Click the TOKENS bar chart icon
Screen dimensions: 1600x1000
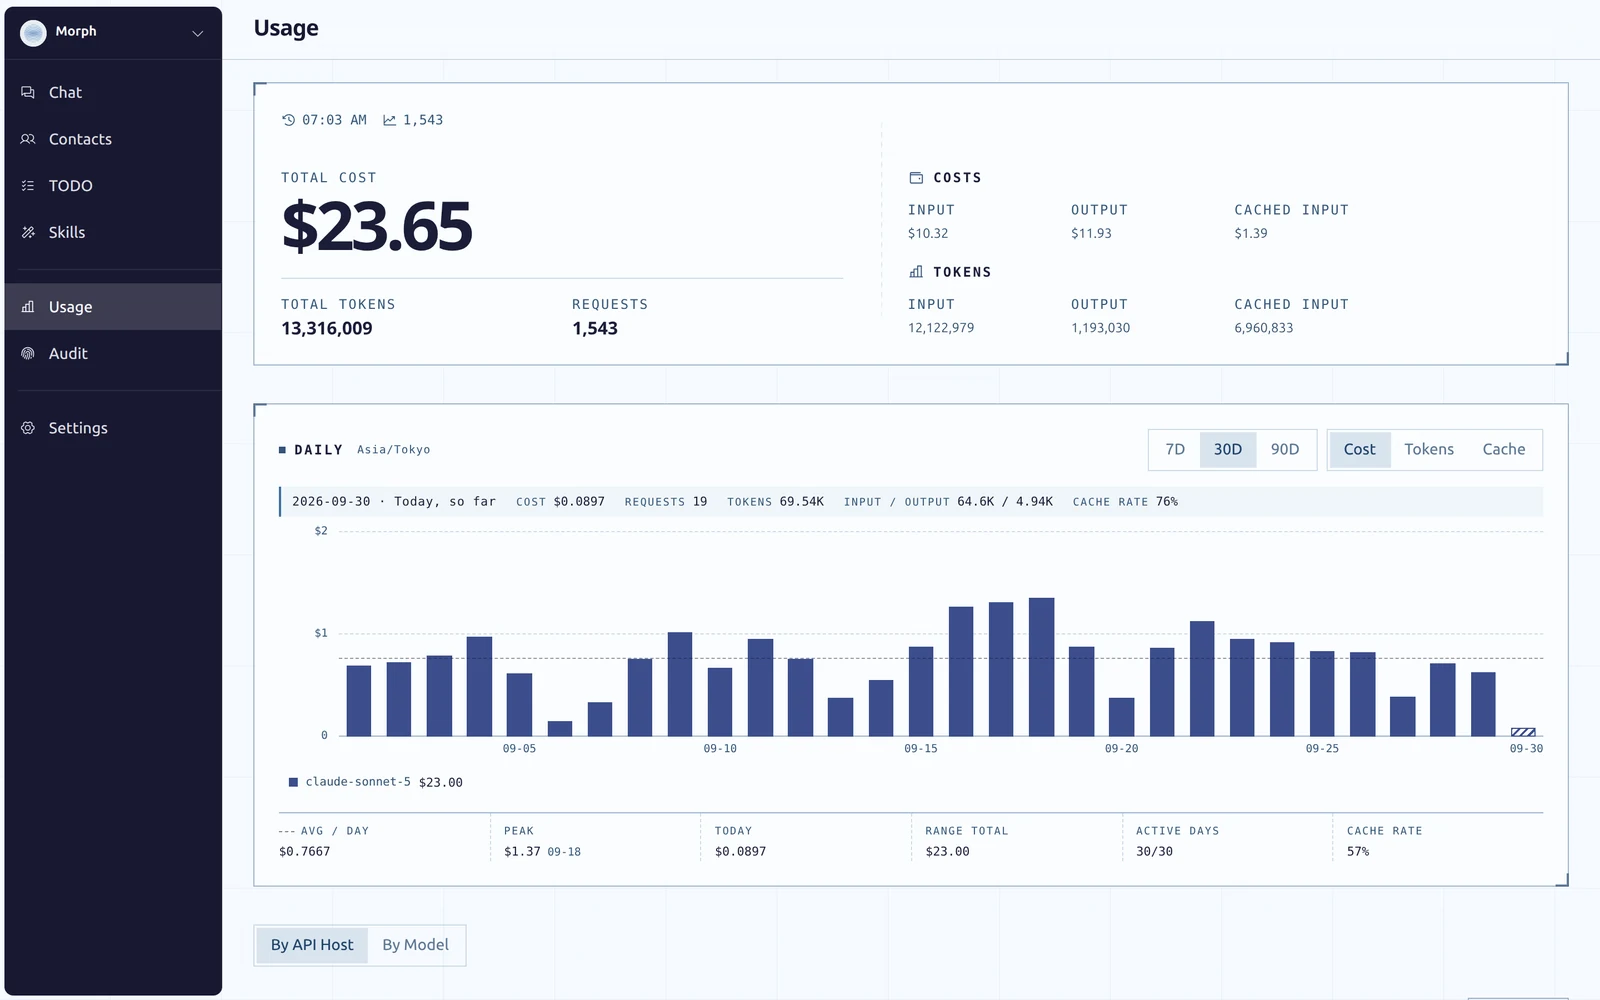pyautogui.click(x=916, y=272)
